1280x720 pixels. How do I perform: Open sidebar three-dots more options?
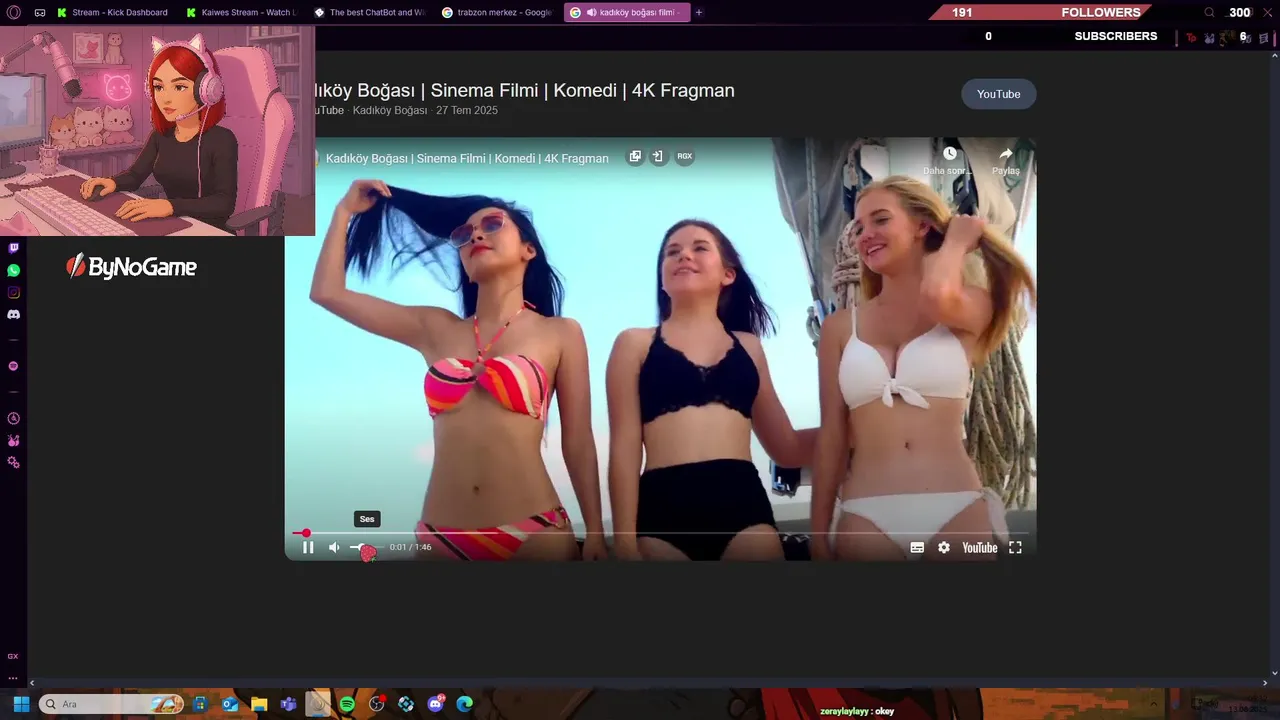click(x=13, y=678)
